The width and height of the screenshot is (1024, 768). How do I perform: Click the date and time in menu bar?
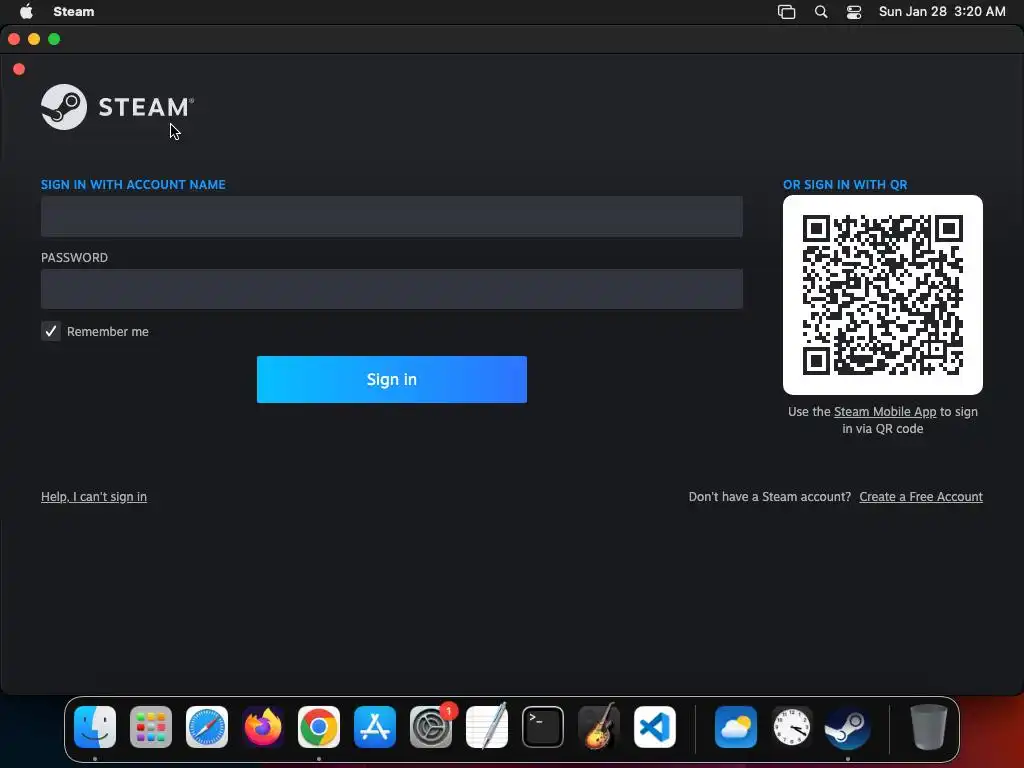click(942, 12)
